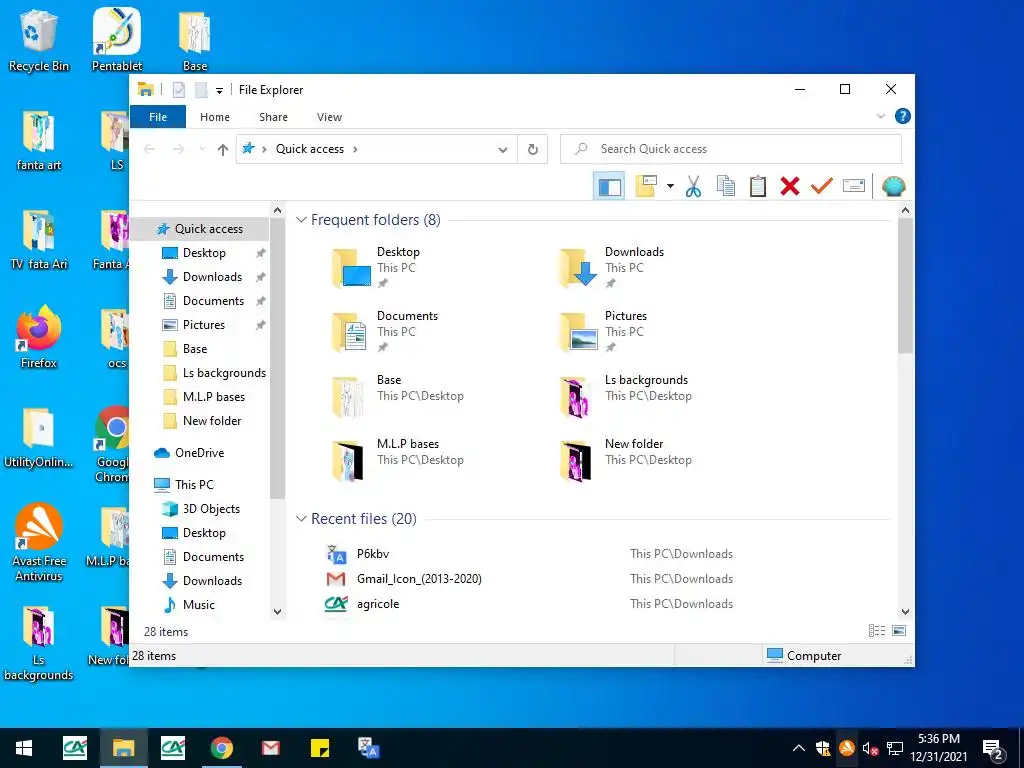Screen dimensions: 1024x768
Task: Select the Avast Free Antivirus desktop icon
Action: click(39, 542)
